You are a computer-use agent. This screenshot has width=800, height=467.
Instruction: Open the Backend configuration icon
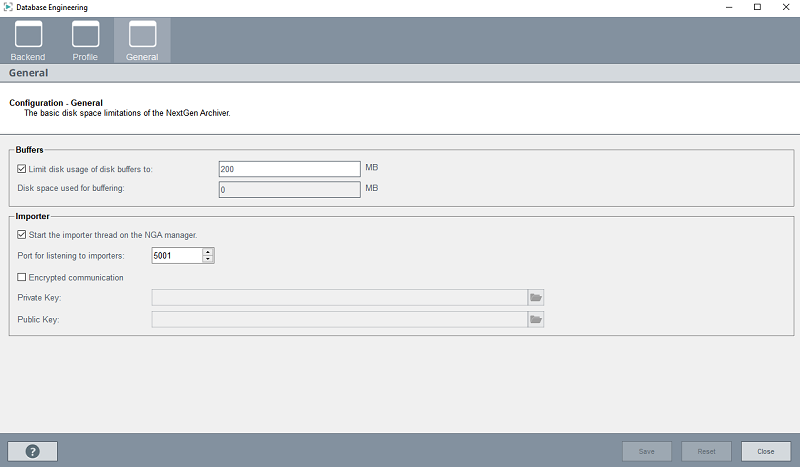point(28,36)
